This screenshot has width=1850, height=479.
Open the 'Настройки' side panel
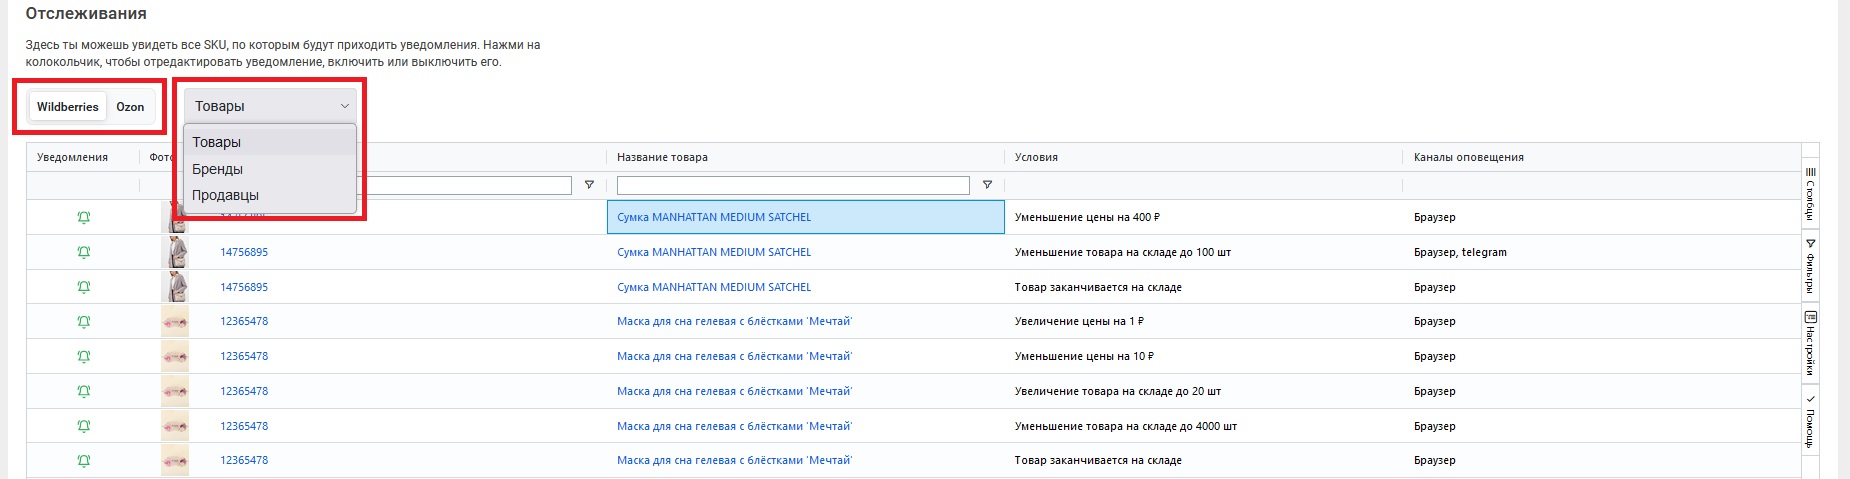pos(1810,342)
